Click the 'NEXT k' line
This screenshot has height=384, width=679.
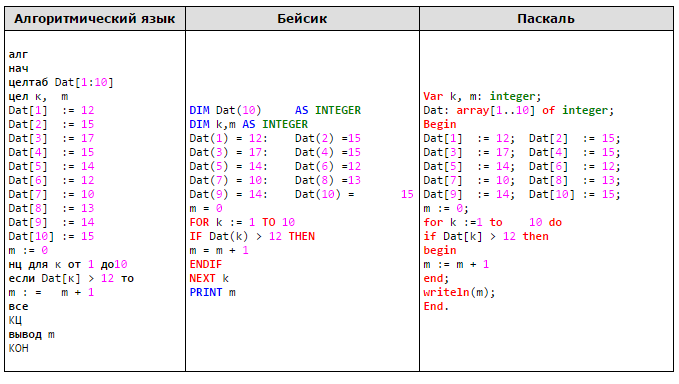209,278
